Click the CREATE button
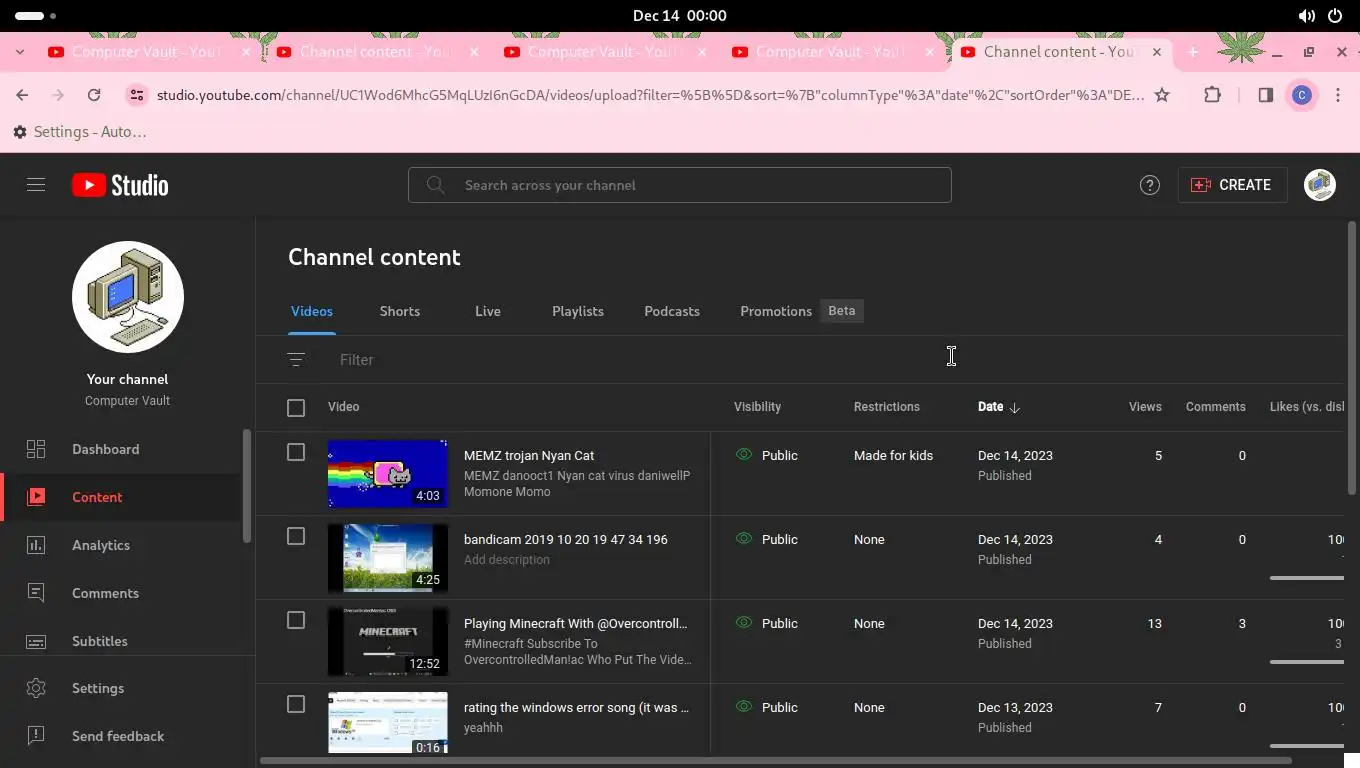Image resolution: width=1360 pixels, height=768 pixels. tap(1232, 185)
